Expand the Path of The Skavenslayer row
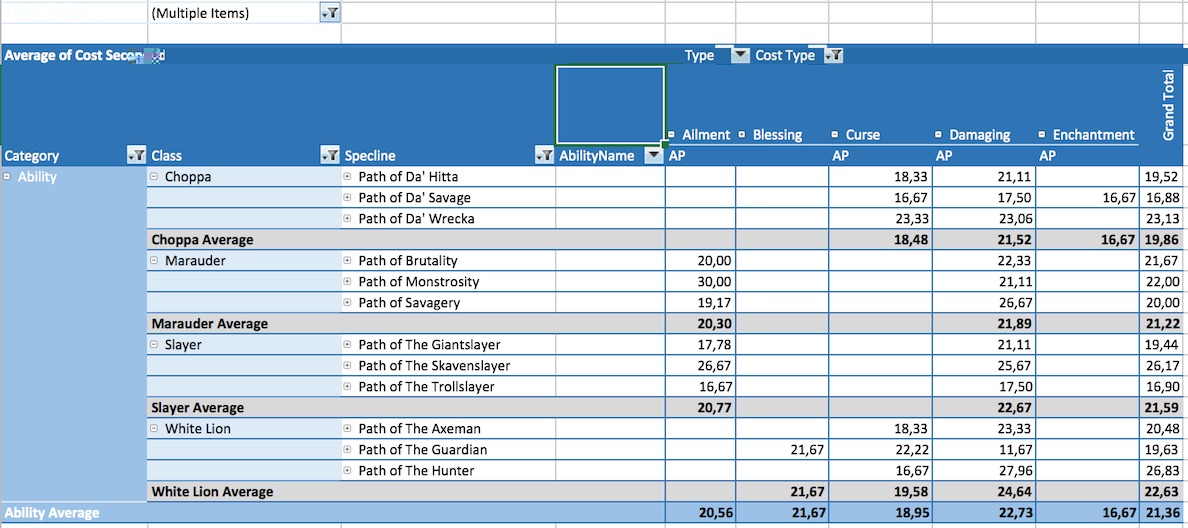 348,366
